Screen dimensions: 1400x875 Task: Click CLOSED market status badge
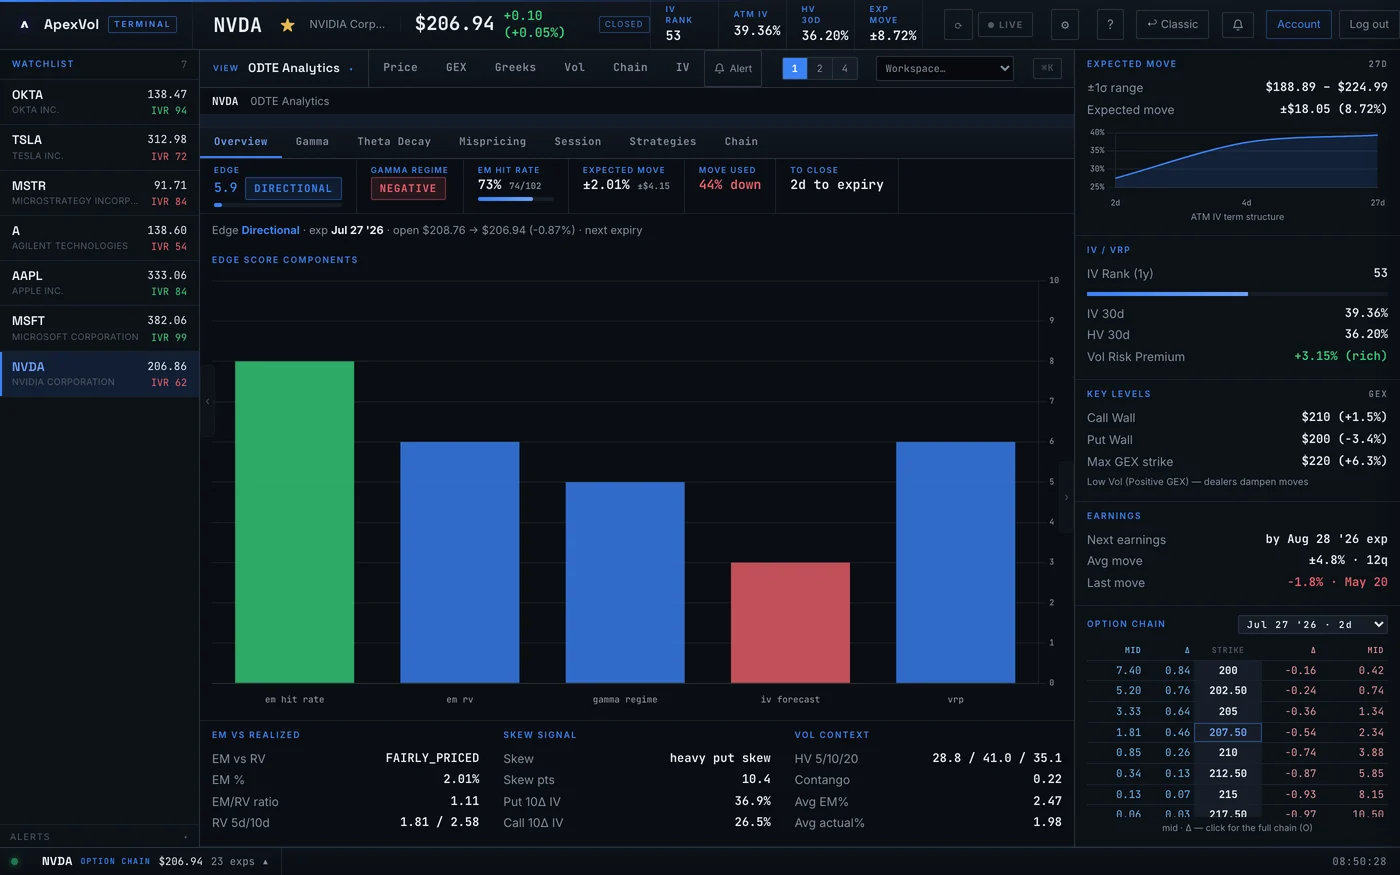tap(624, 24)
